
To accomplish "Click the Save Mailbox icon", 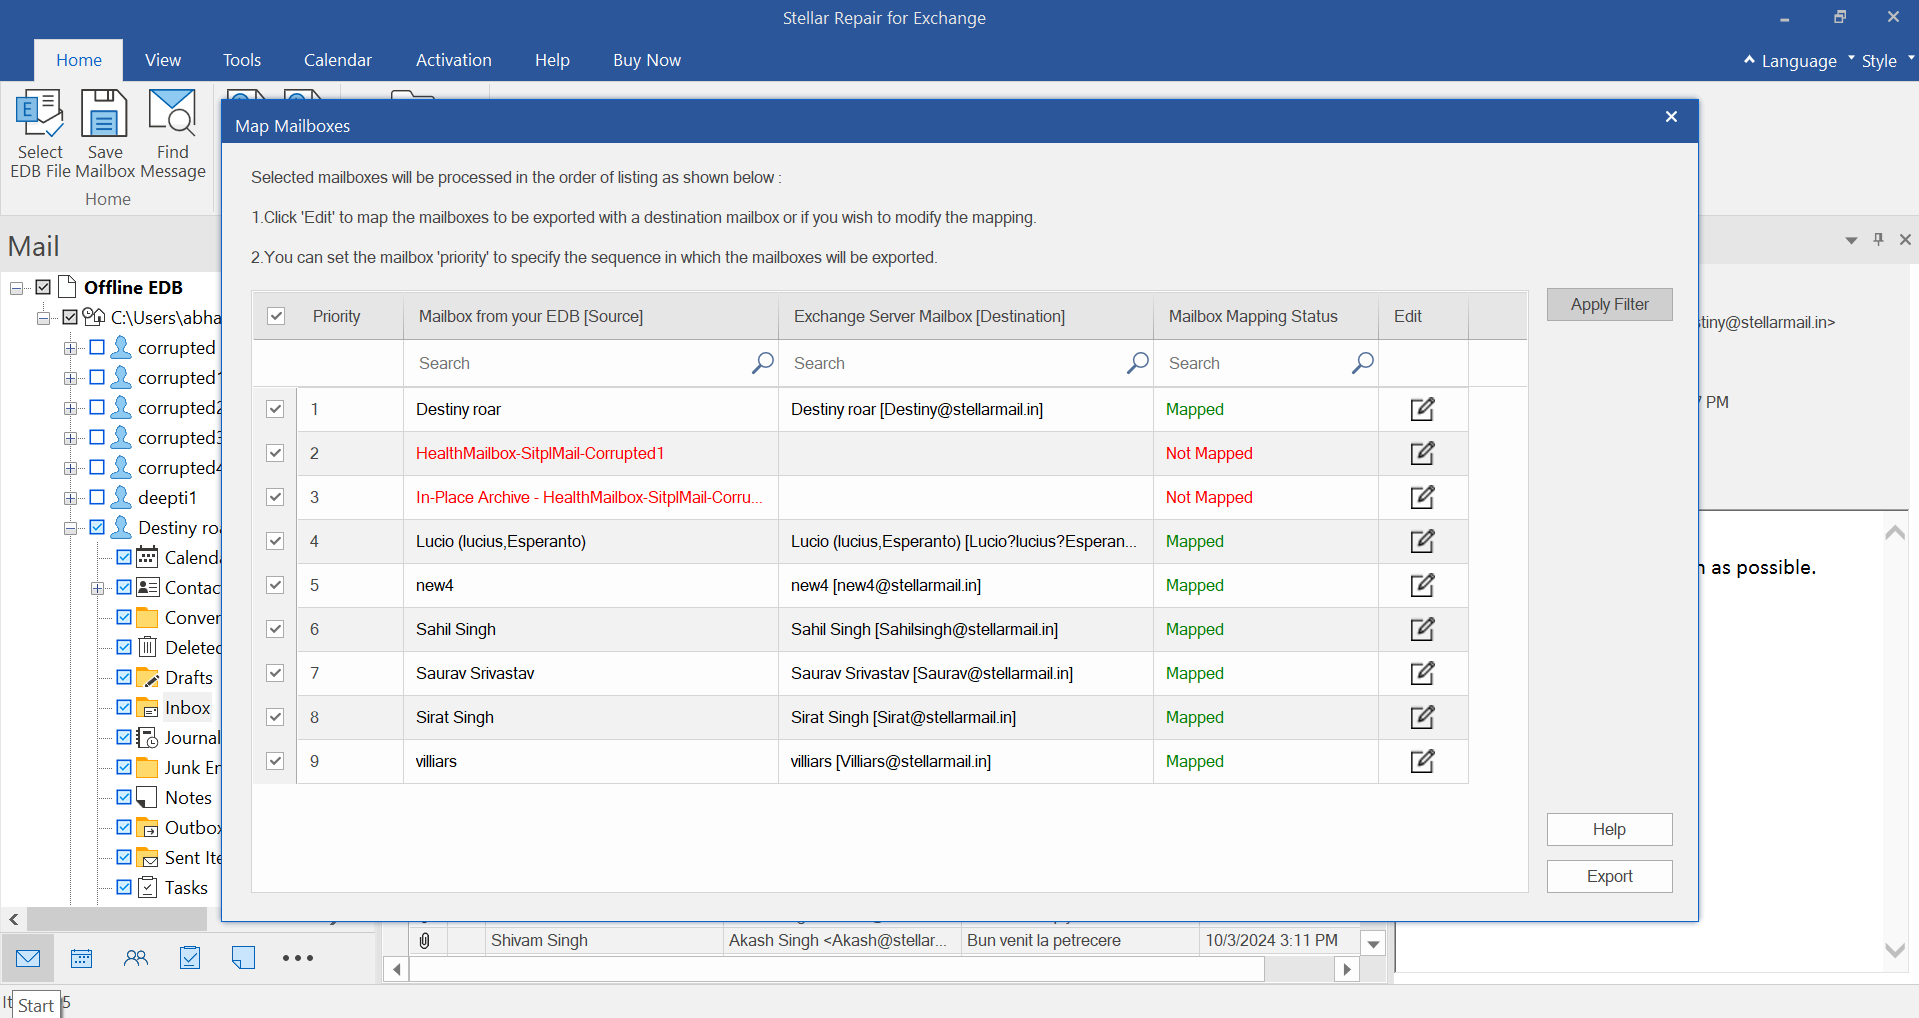I will [x=104, y=115].
